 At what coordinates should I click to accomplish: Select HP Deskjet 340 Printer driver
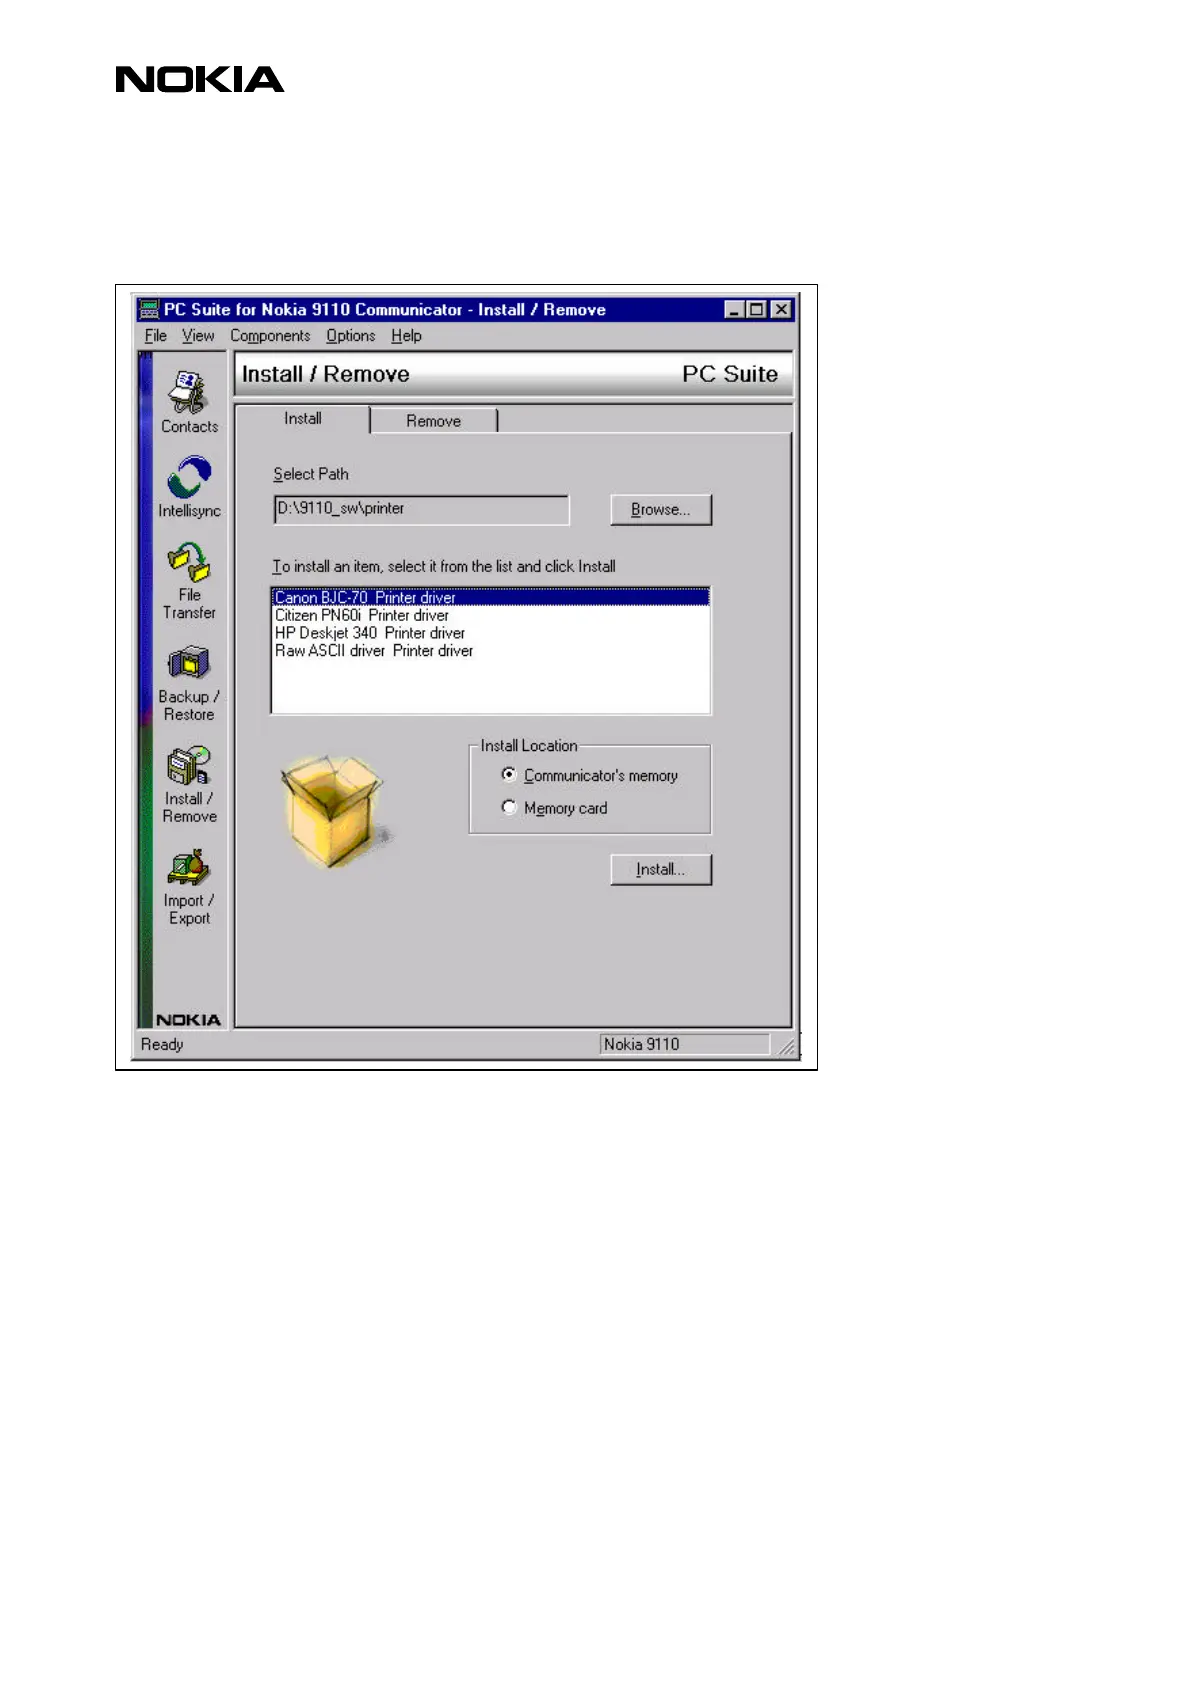491,633
